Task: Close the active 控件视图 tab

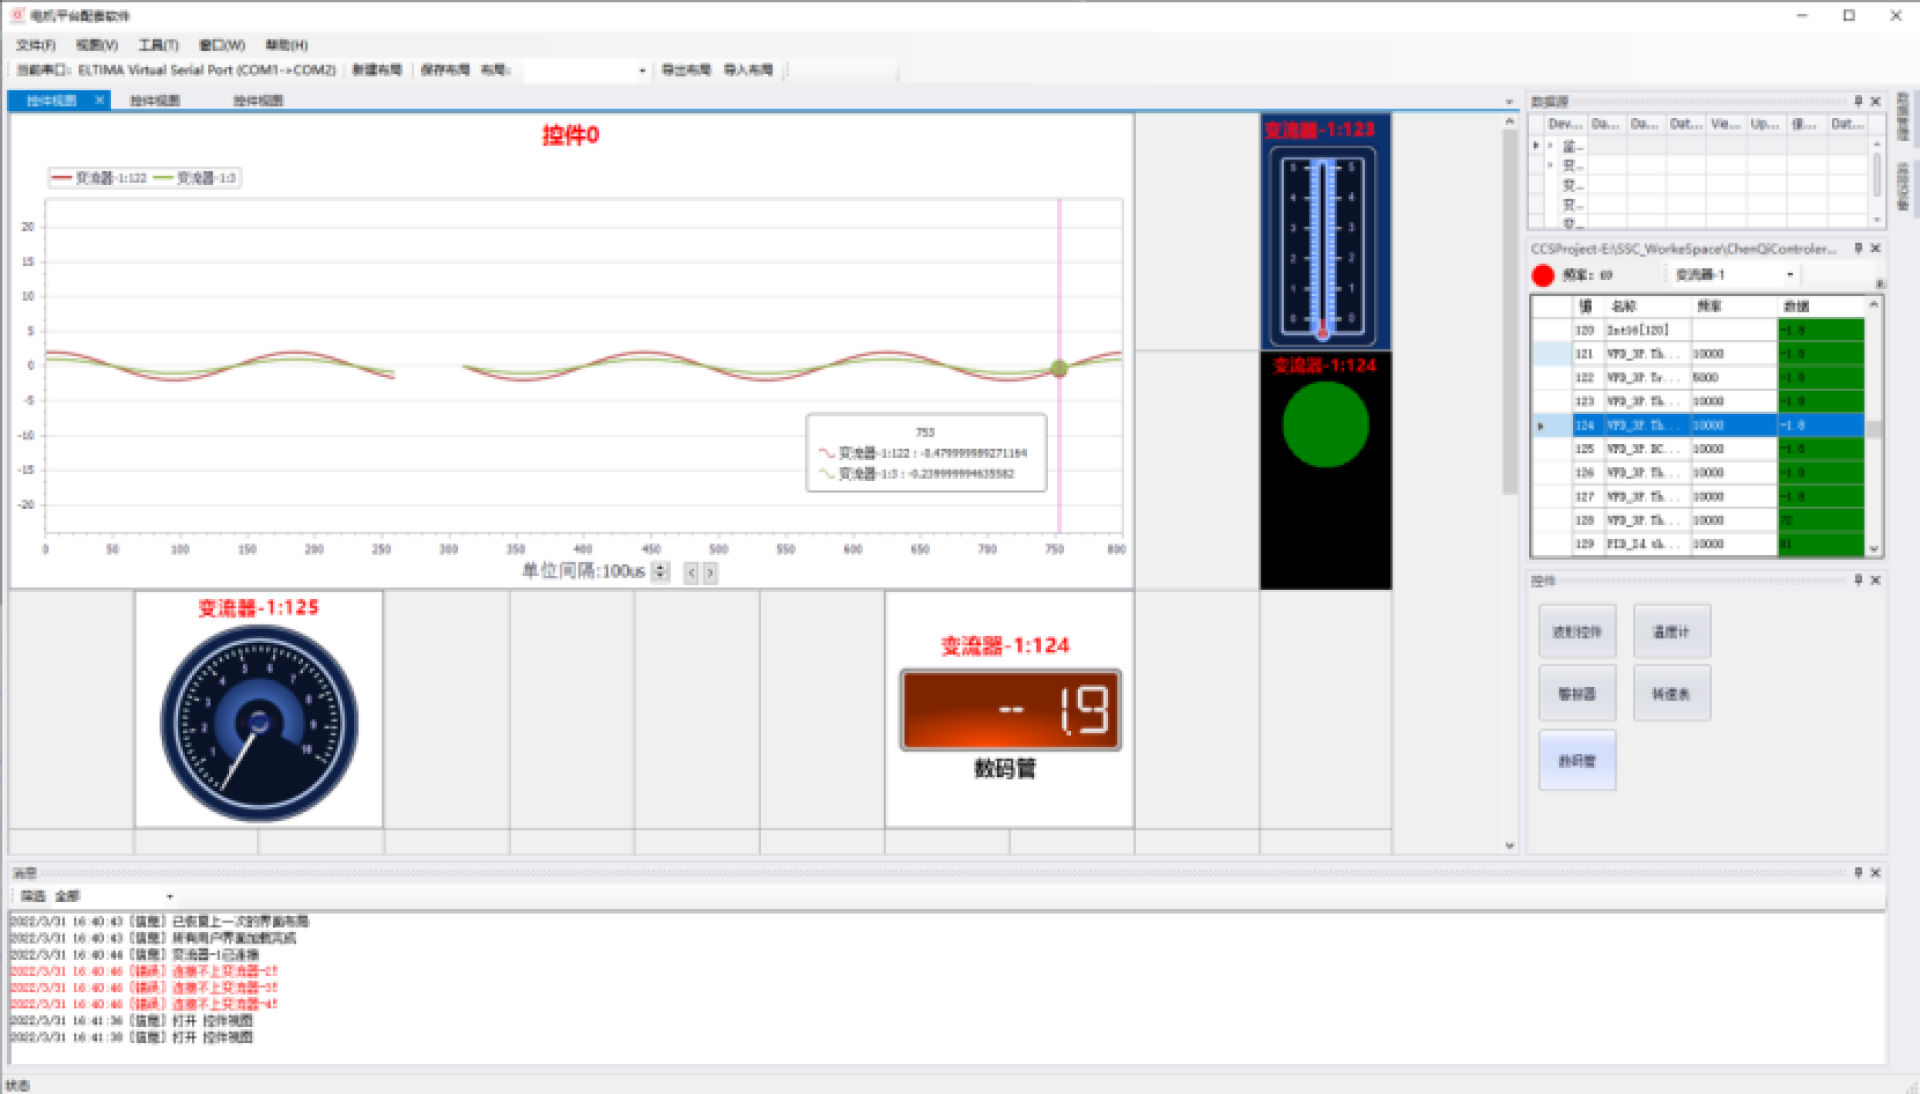Action: point(99,100)
